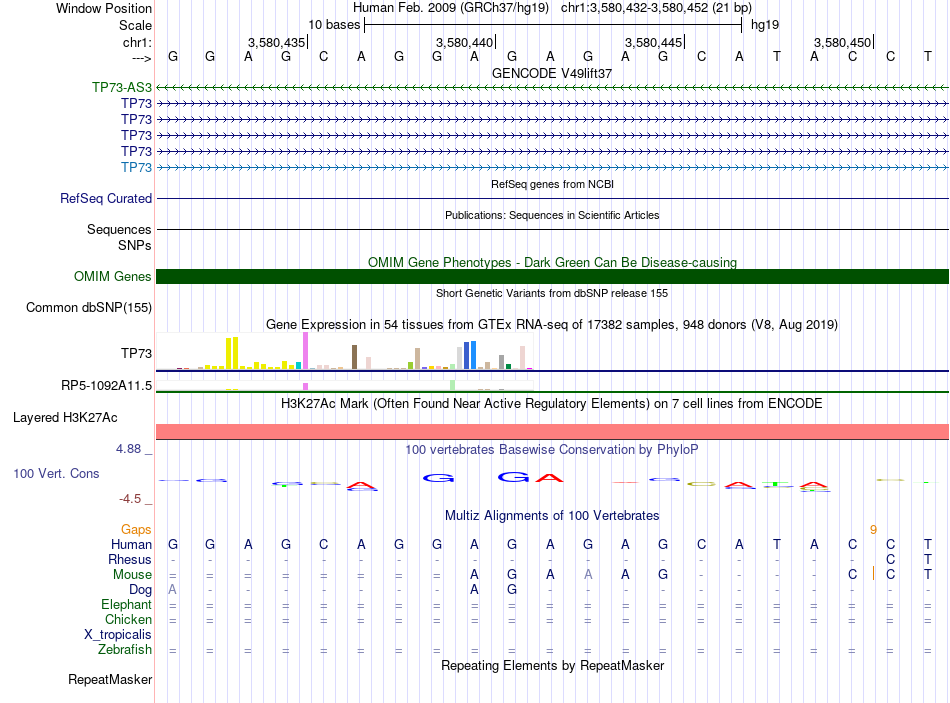Click the strand direction arrow label
This screenshot has width=950, height=703.
pyautogui.click(x=141, y=58)
